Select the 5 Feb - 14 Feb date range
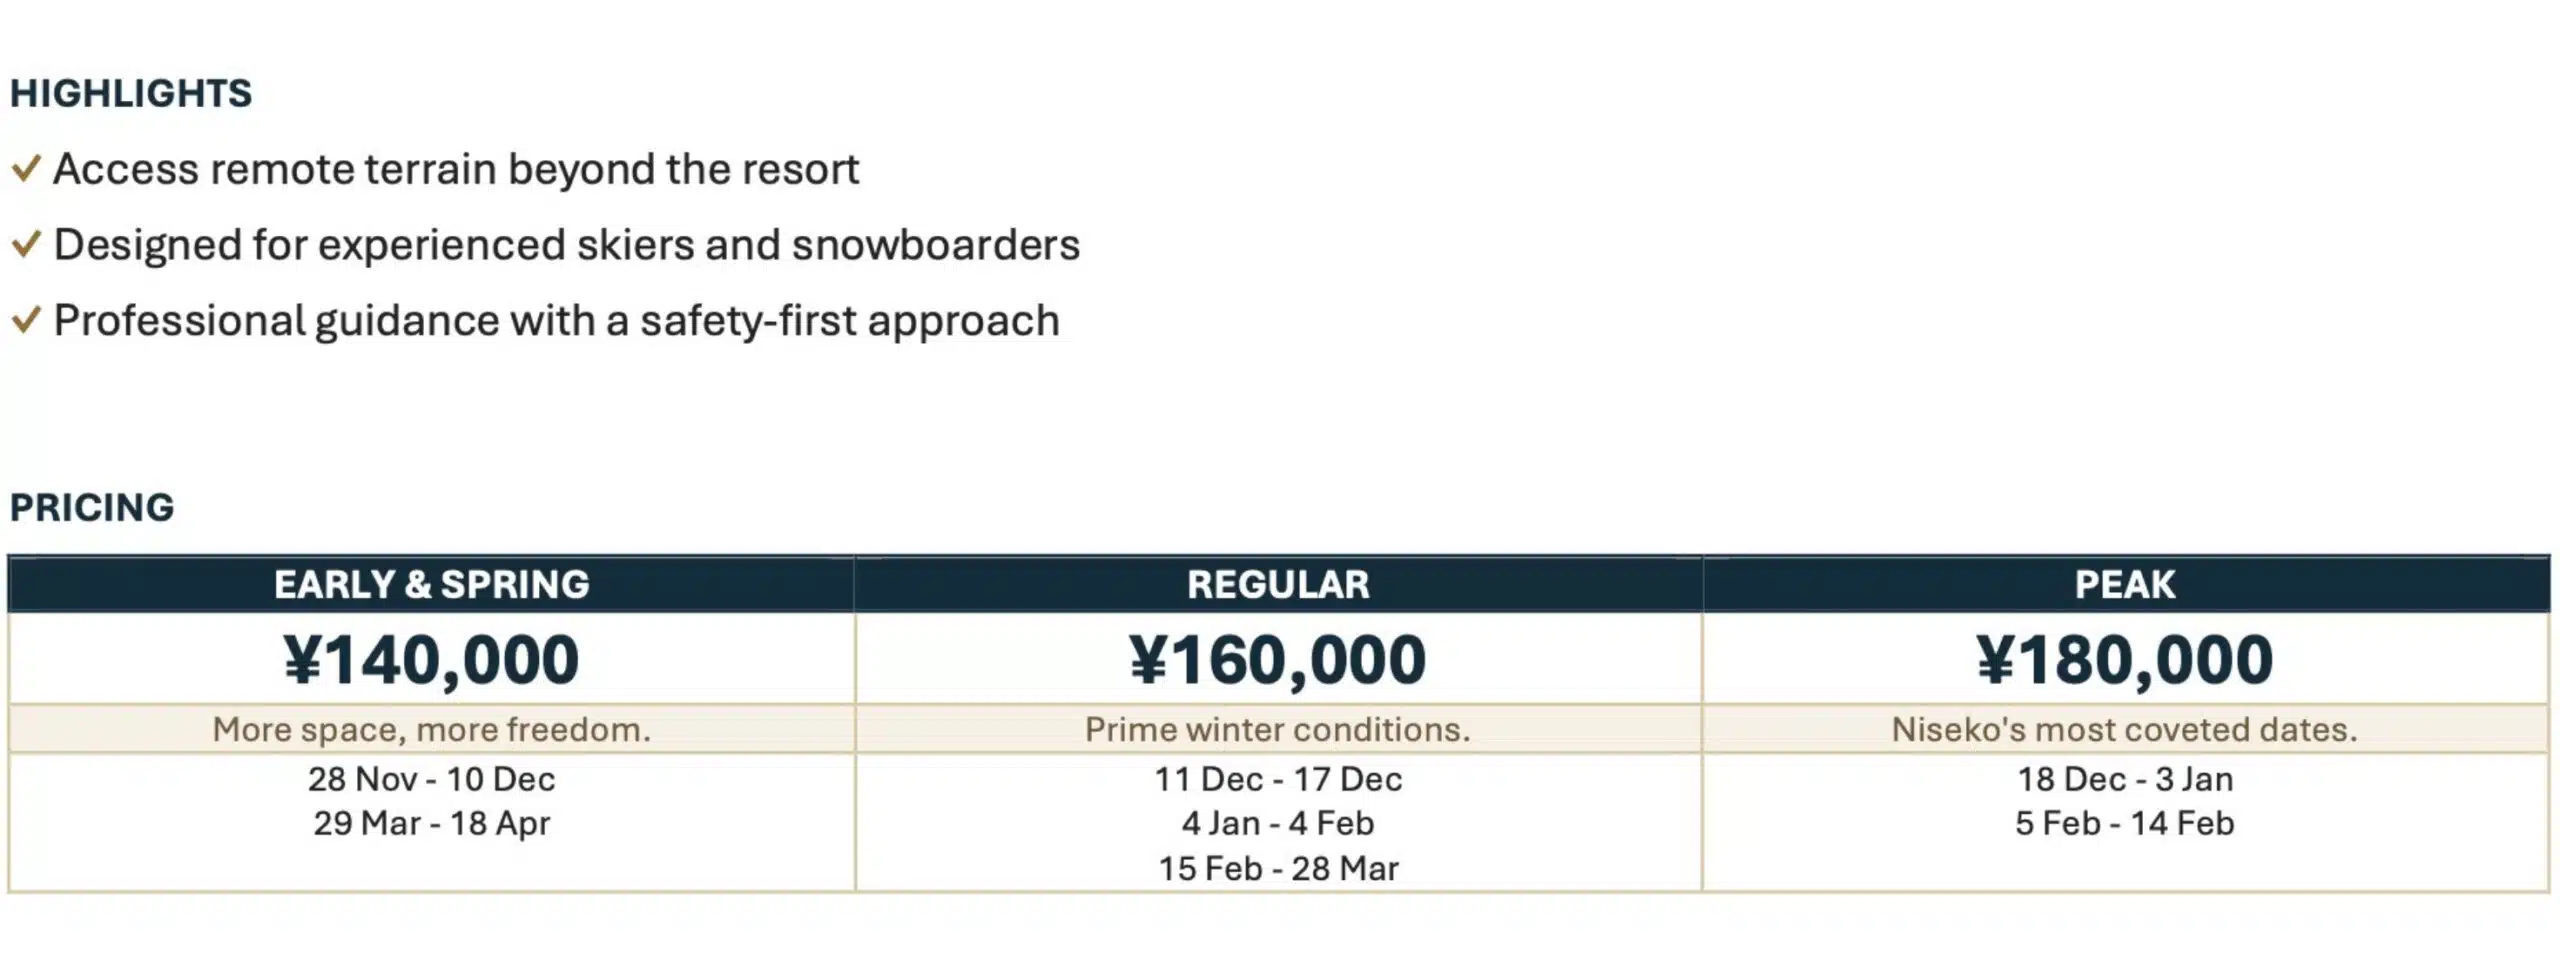 click(2125, 824)
